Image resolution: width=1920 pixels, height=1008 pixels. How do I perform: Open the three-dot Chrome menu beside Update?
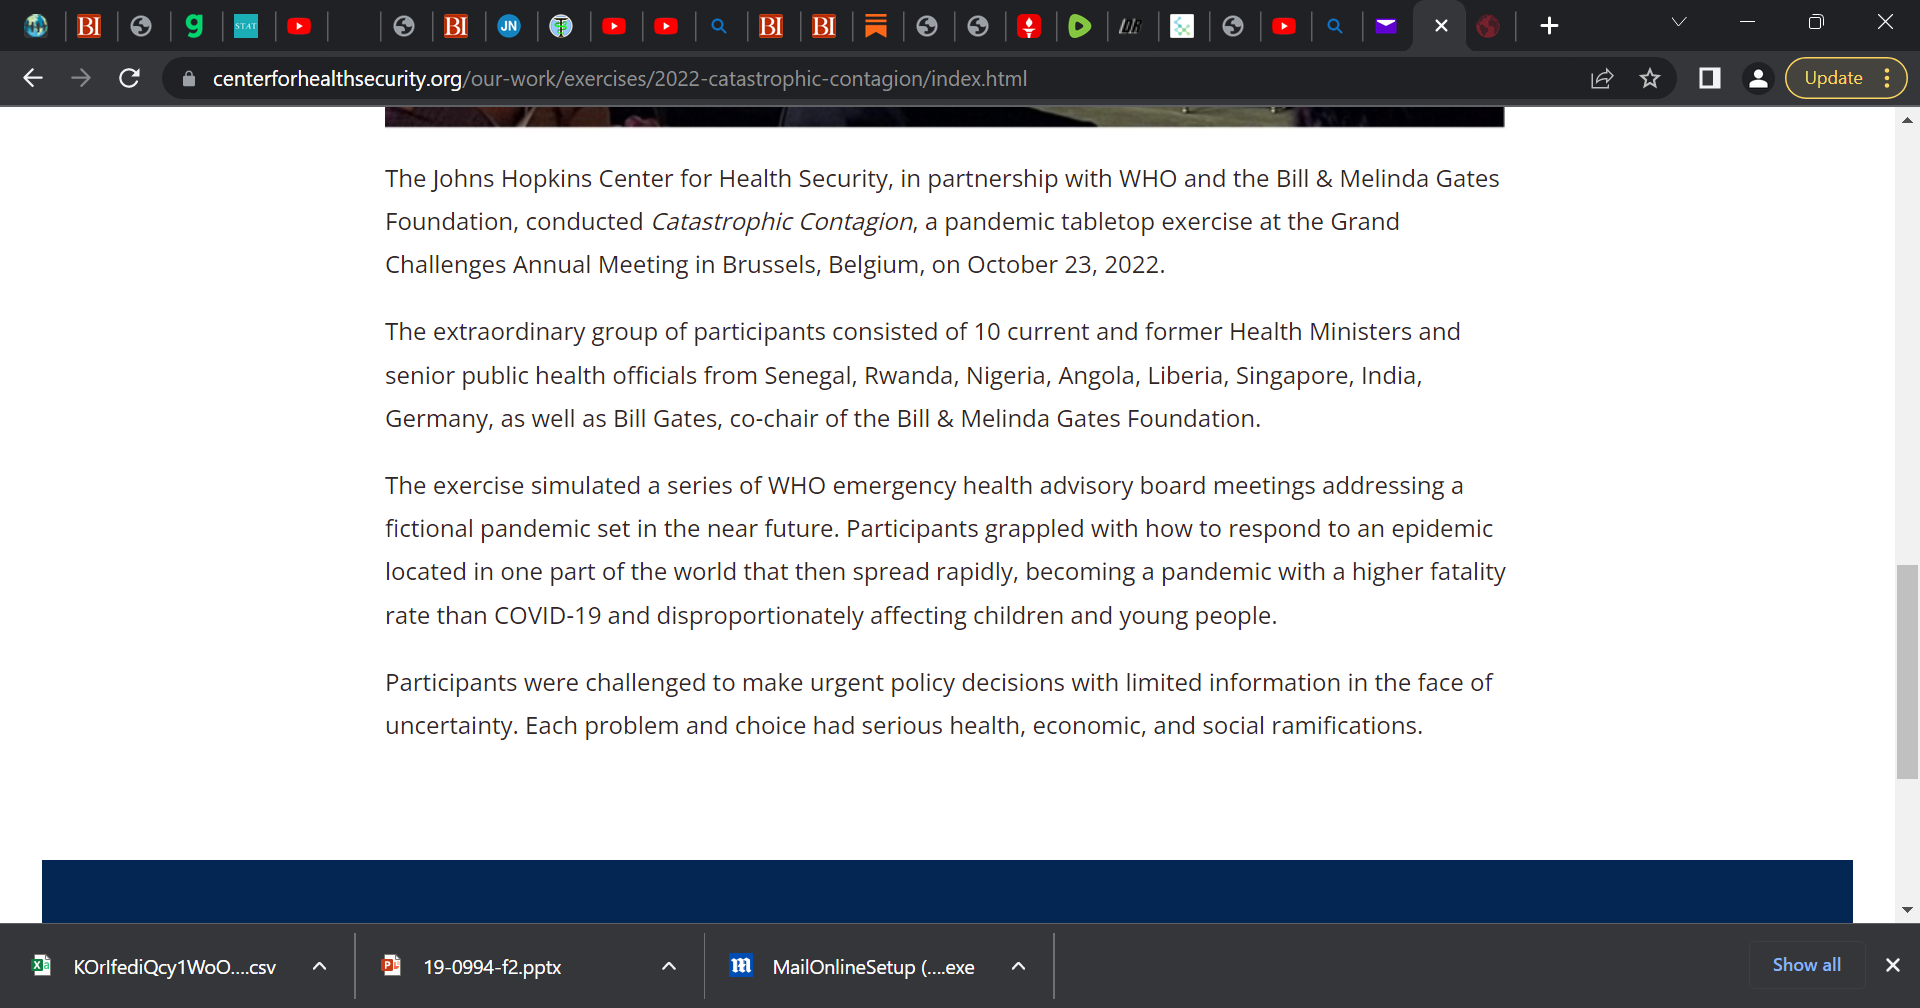tap(1887, 78)
